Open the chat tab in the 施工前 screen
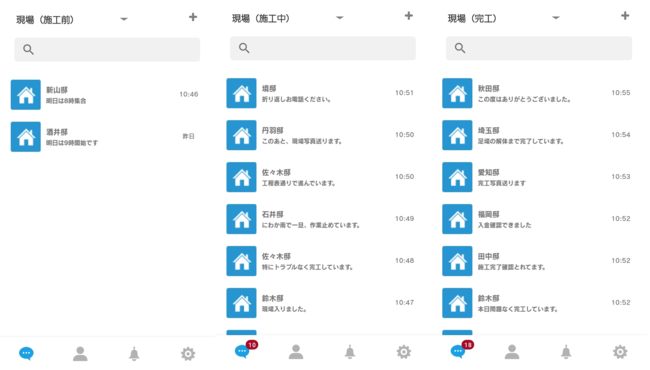Screen dimensions: 650x370 [x=26, y=353]
